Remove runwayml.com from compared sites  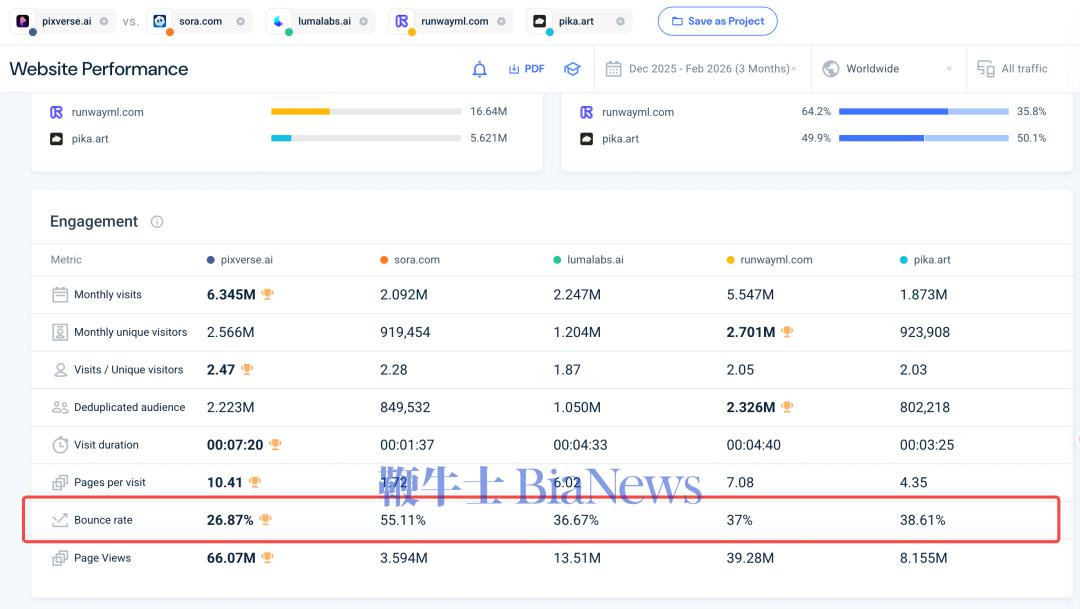click(x=500, y=21)
